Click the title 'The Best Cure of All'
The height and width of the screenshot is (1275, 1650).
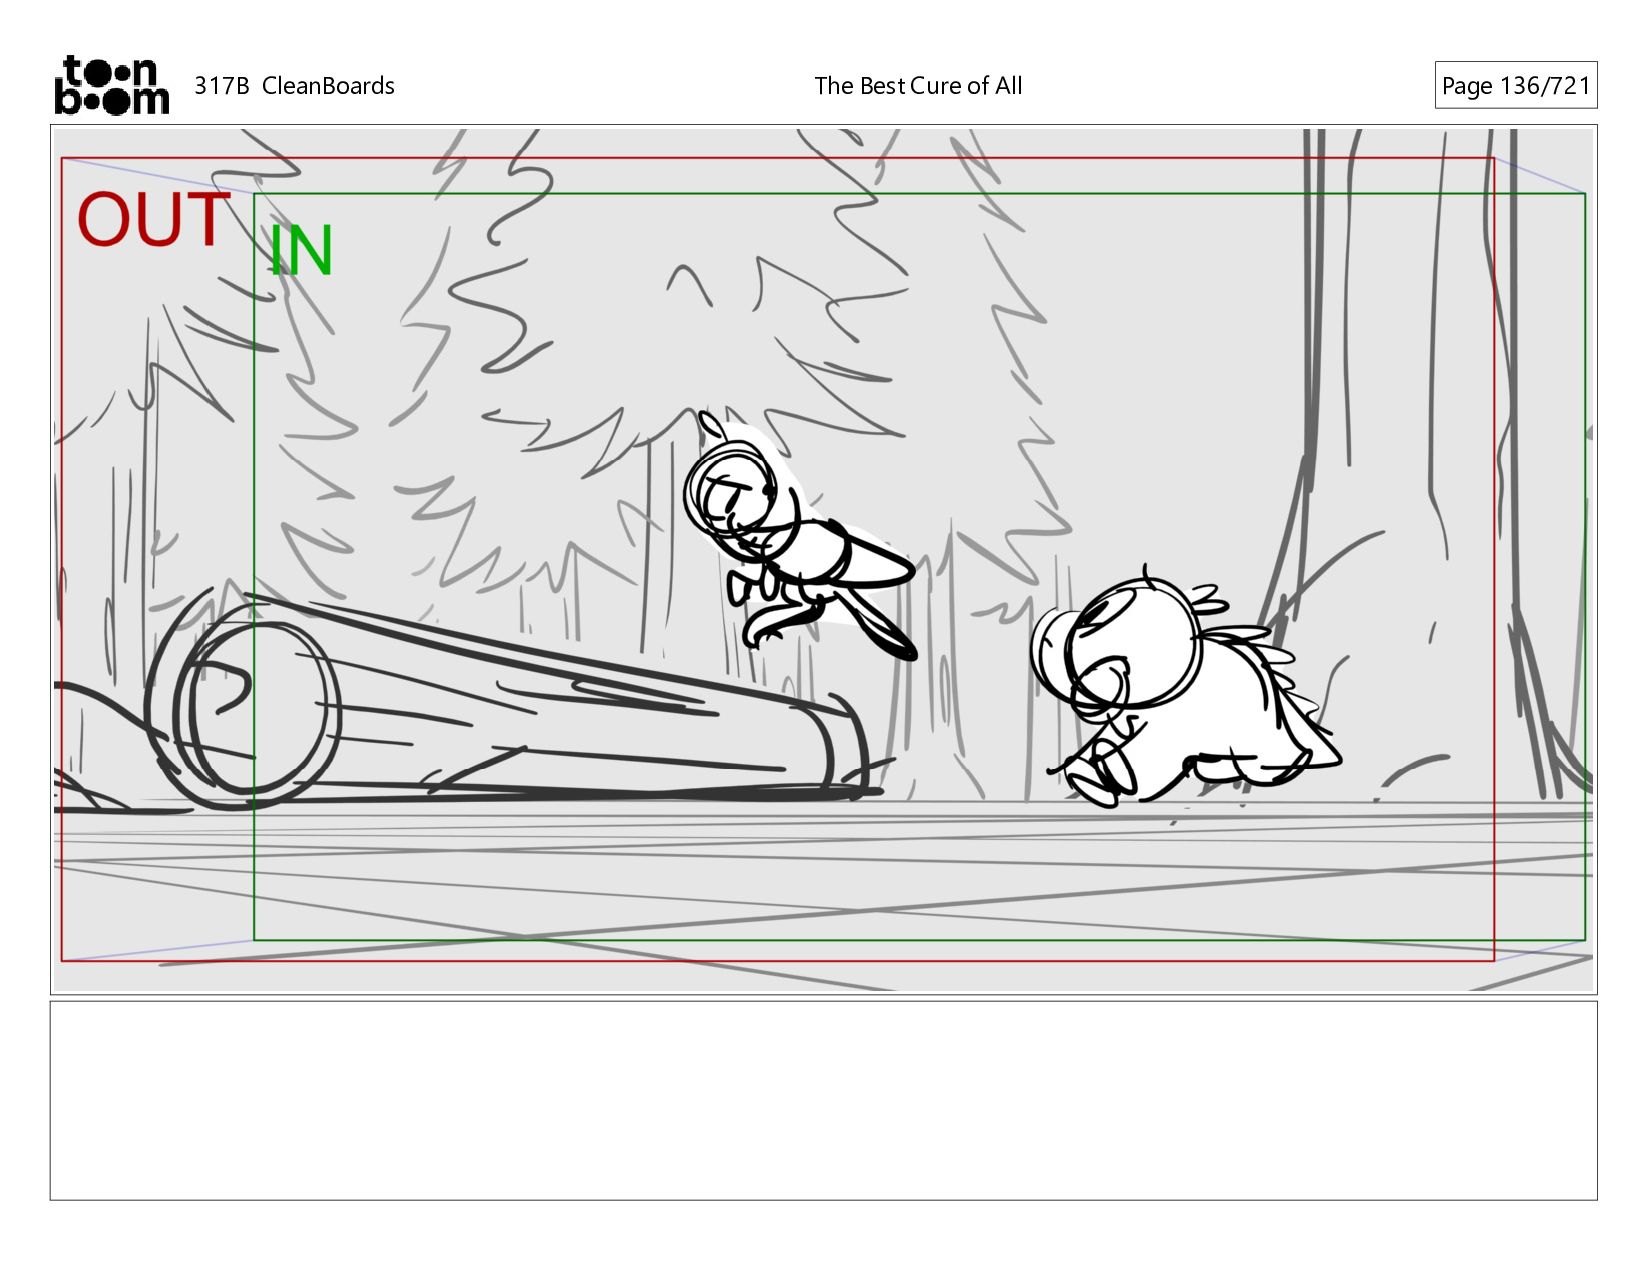(x=918, y=86)
